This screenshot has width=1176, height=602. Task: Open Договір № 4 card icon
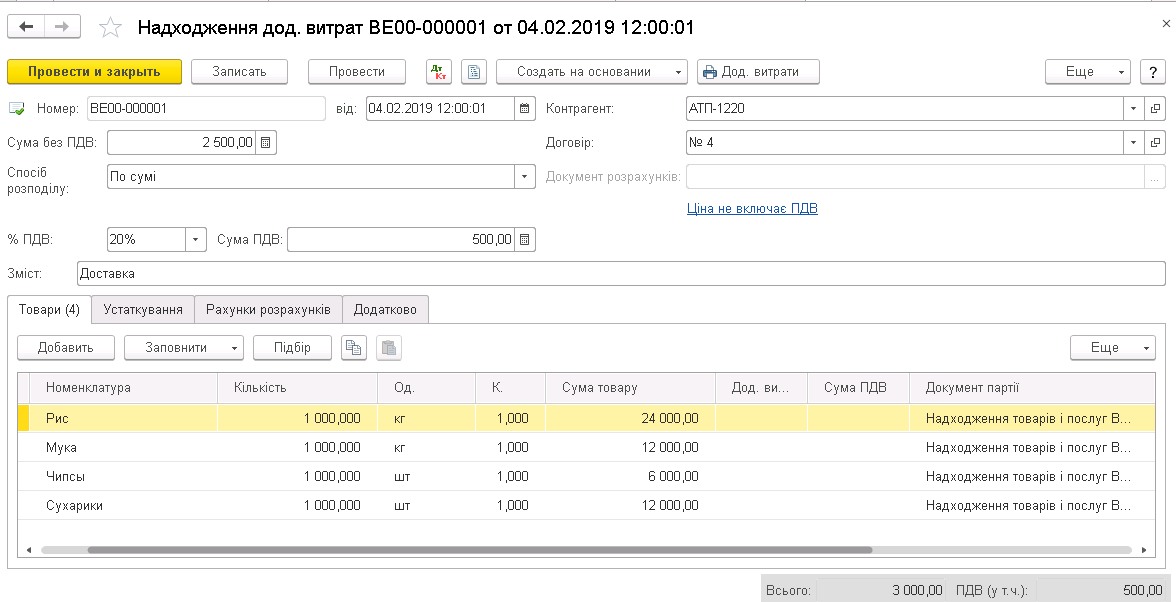coord(1156,142)
